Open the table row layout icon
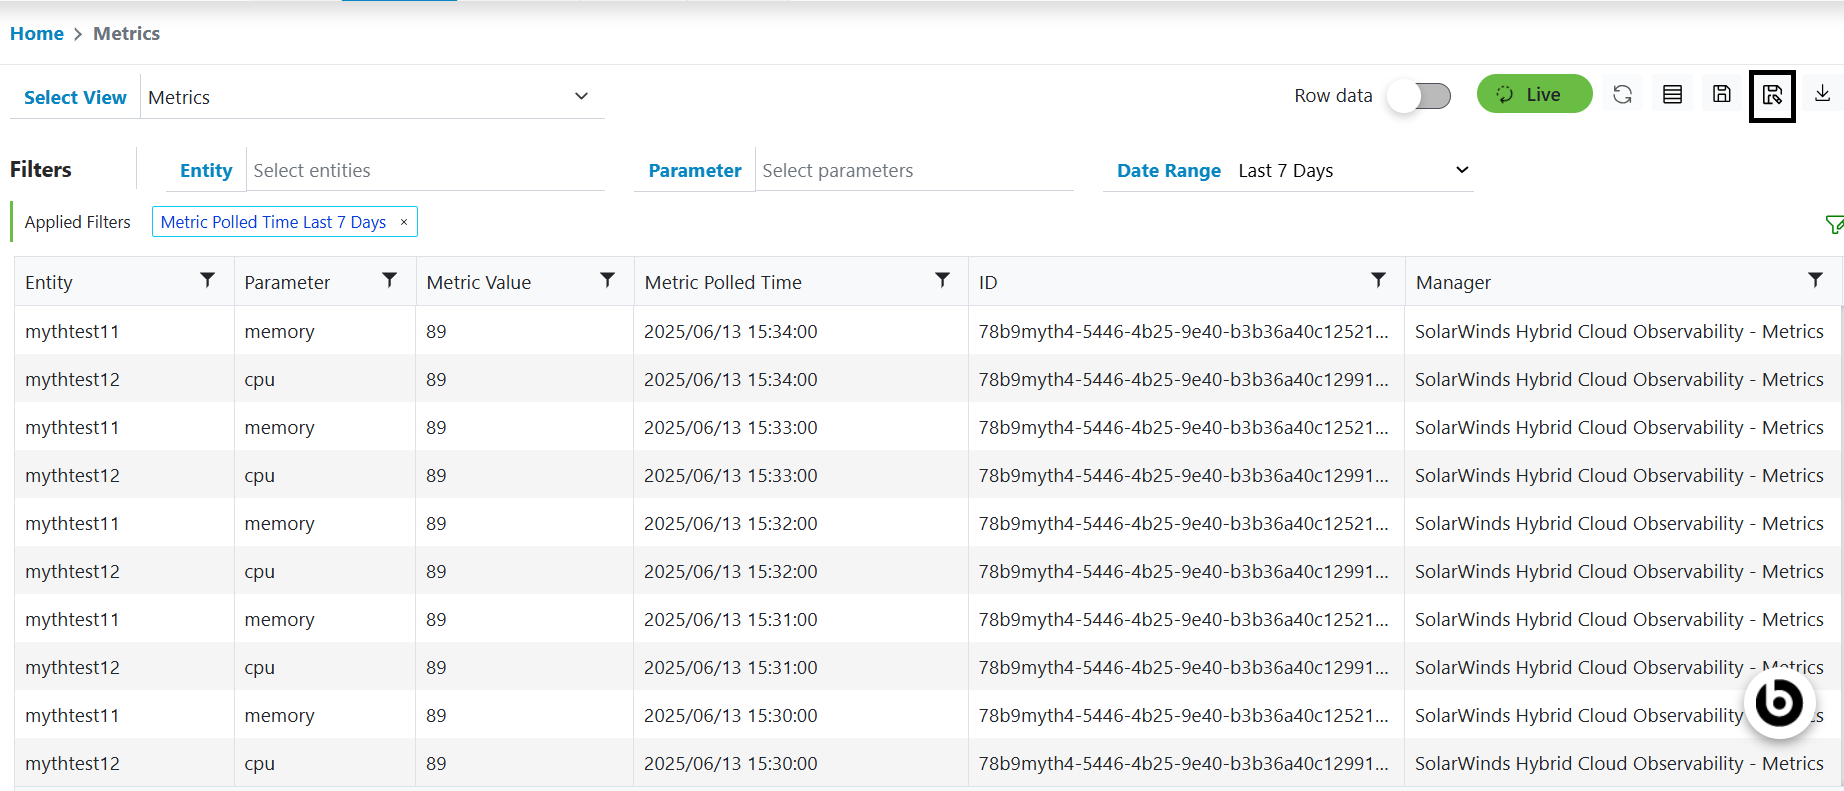The image size is (1844, 791). click(x=1672, y=95)
